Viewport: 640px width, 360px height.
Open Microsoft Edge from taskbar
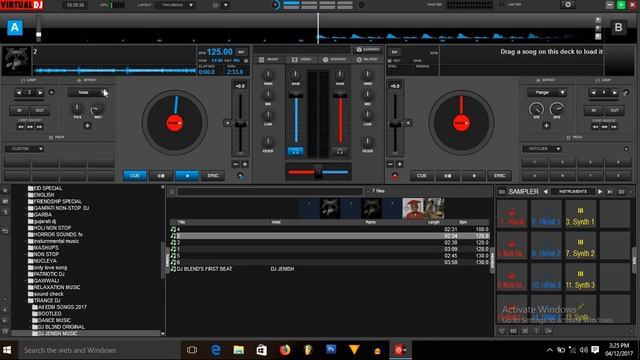pyautogui.click(x=216, y=350)
